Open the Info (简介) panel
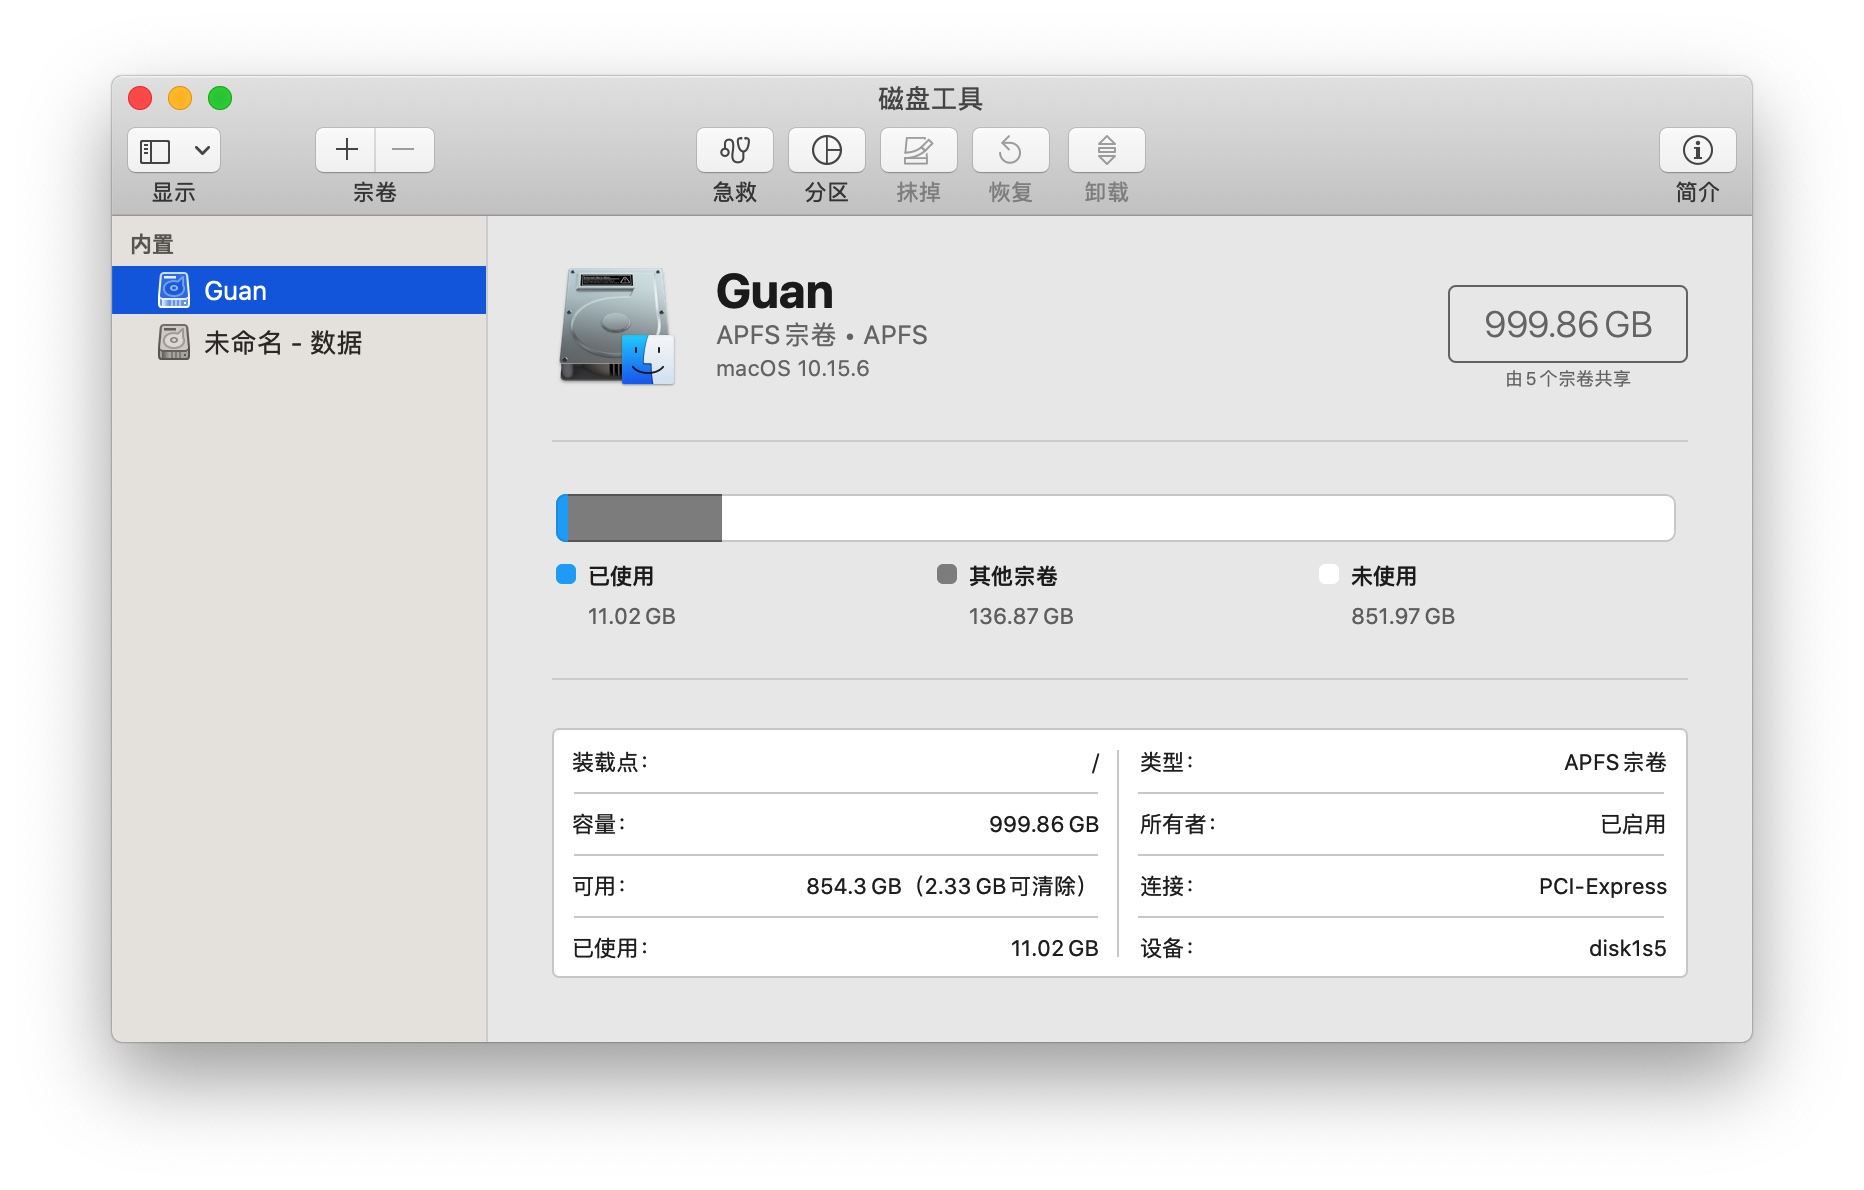 [x=1697, y=150]
